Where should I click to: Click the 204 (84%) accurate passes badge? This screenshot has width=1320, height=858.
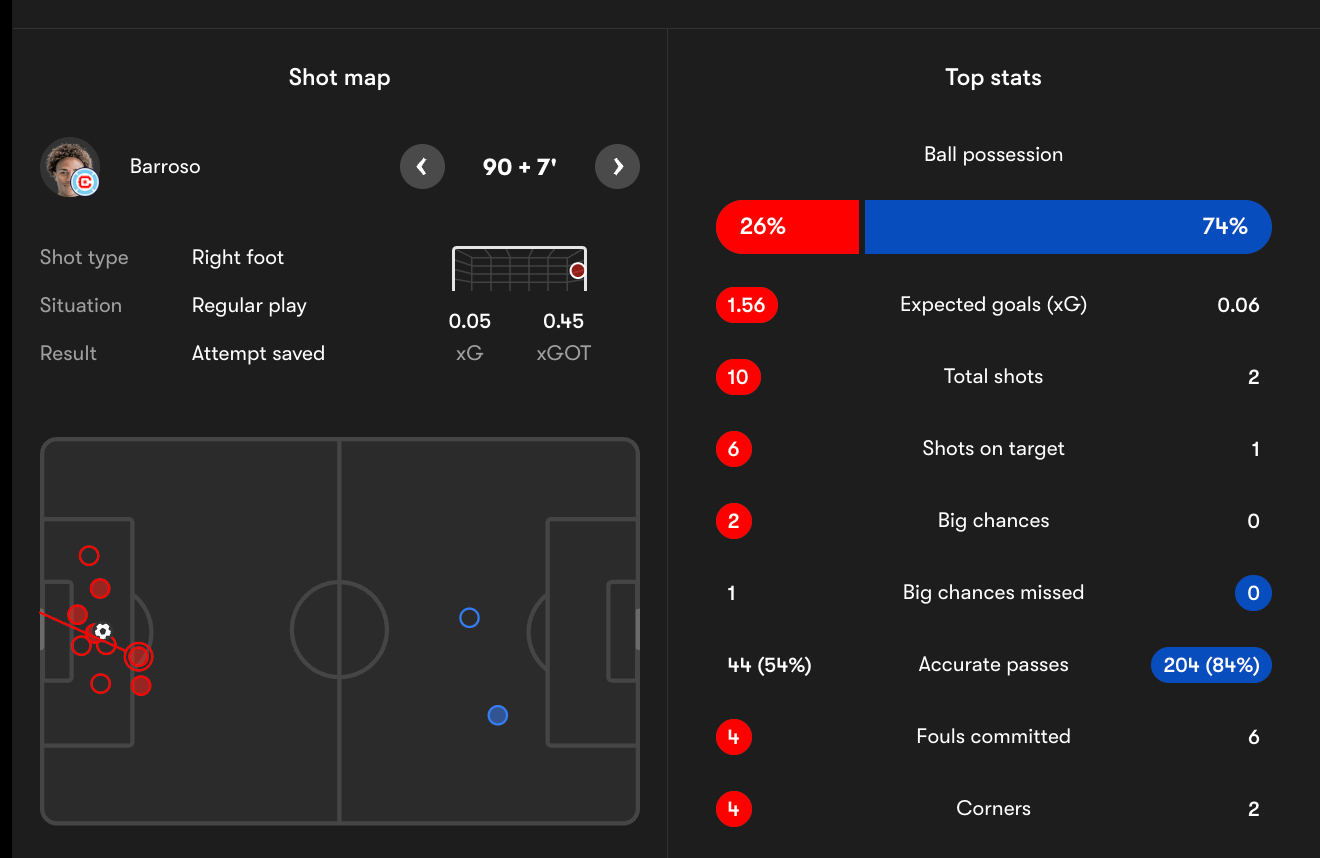1210,665
